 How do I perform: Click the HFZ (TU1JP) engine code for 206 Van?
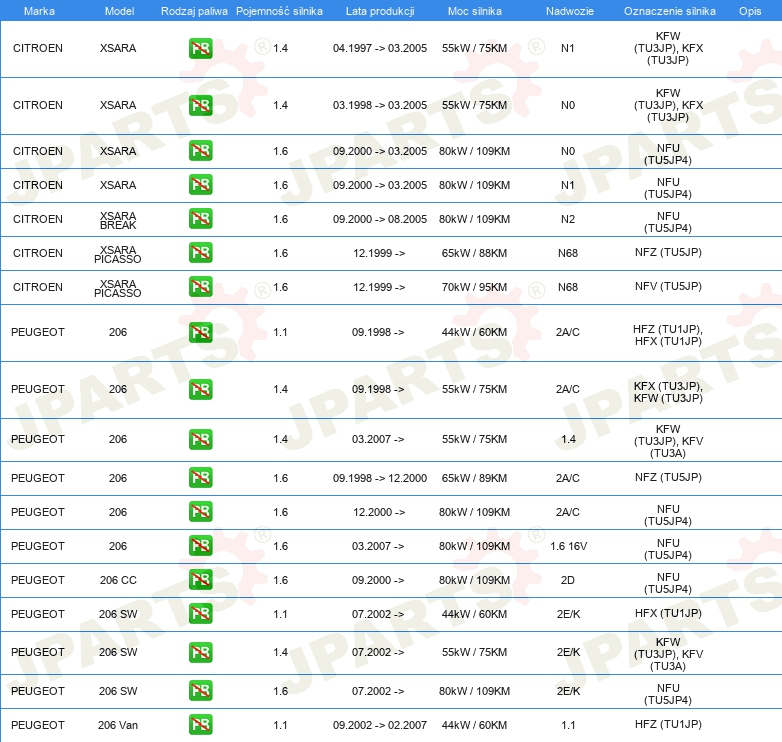pyautogui.click(x=668, y=724)
